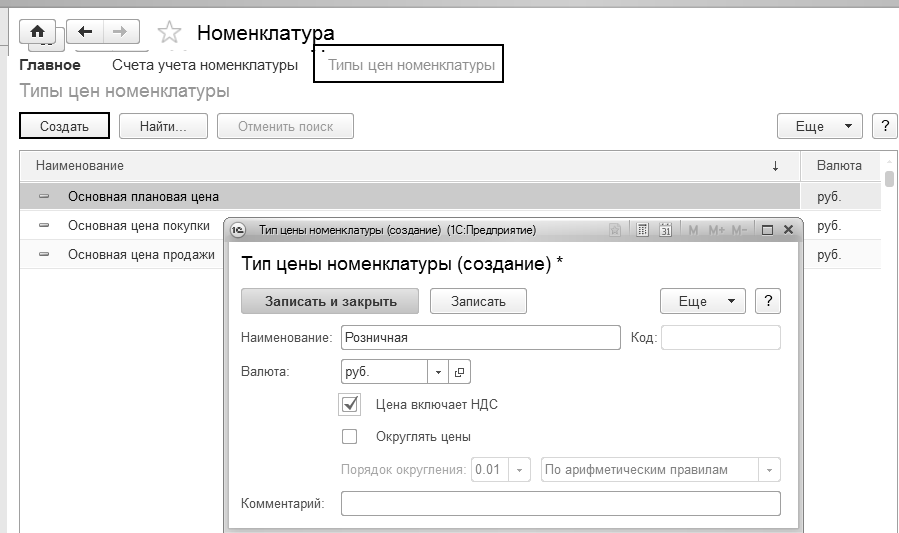Screen dimensions: 899x533
Task: Click the Создать button
Action: click(64, 126)
